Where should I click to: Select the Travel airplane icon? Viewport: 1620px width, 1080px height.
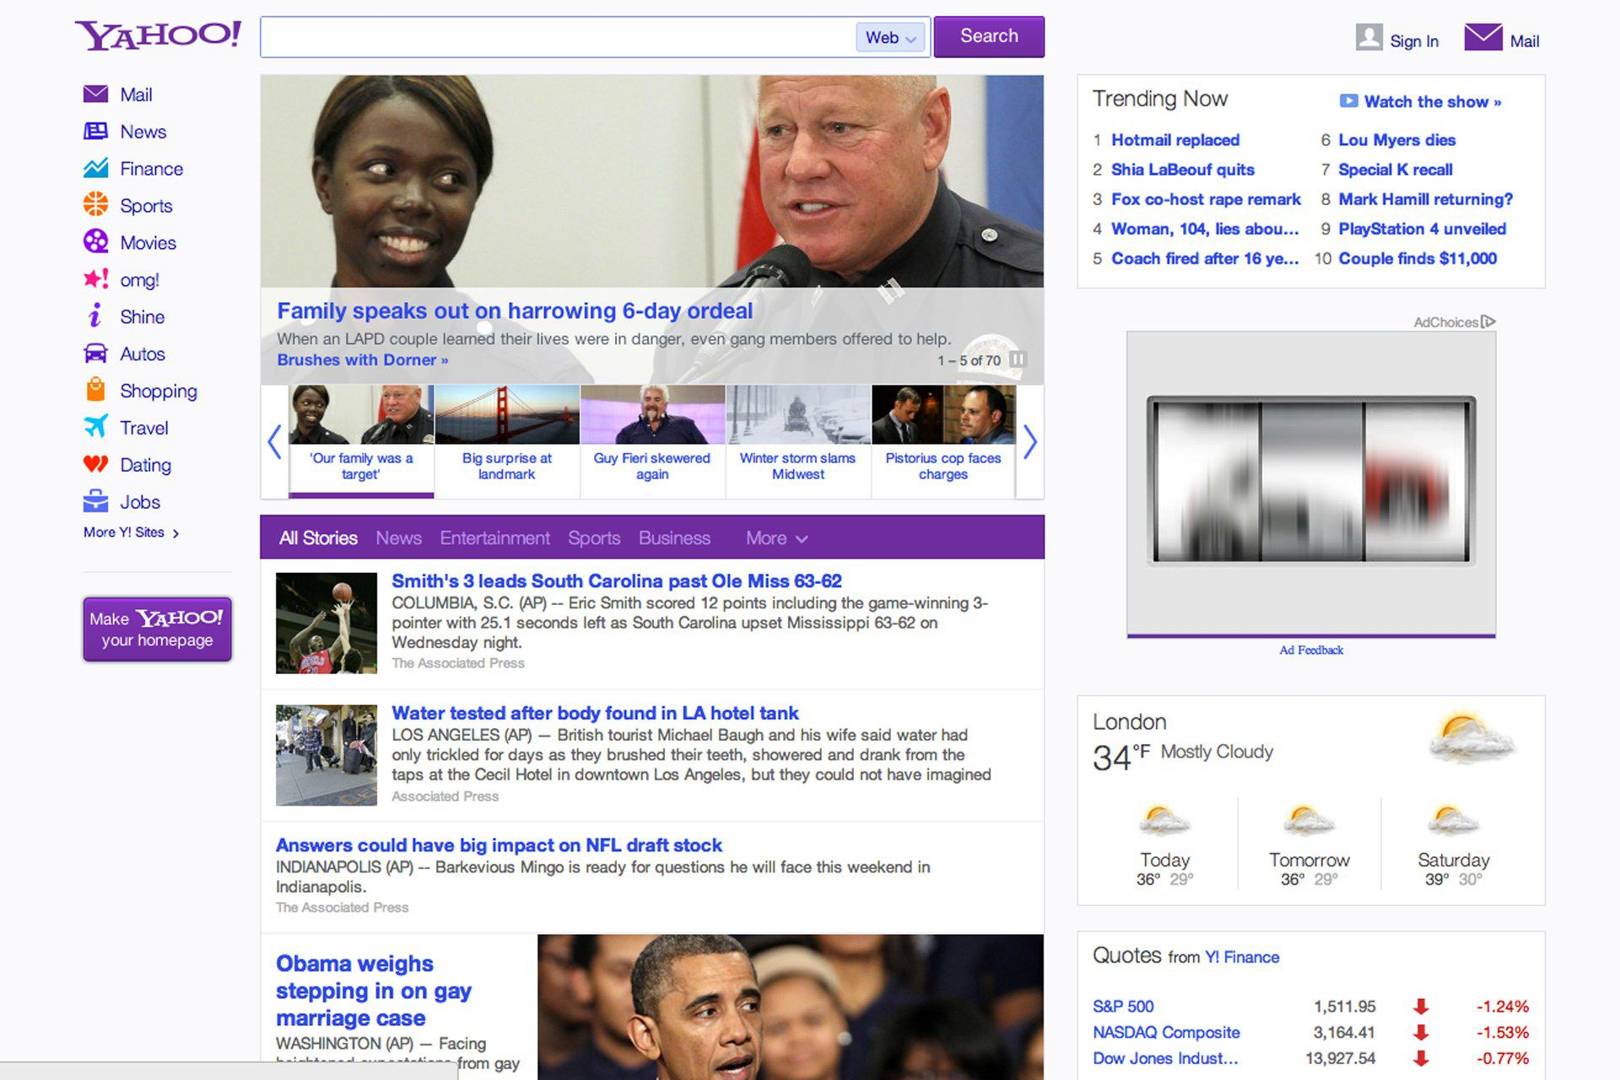[x=95, y=427]
